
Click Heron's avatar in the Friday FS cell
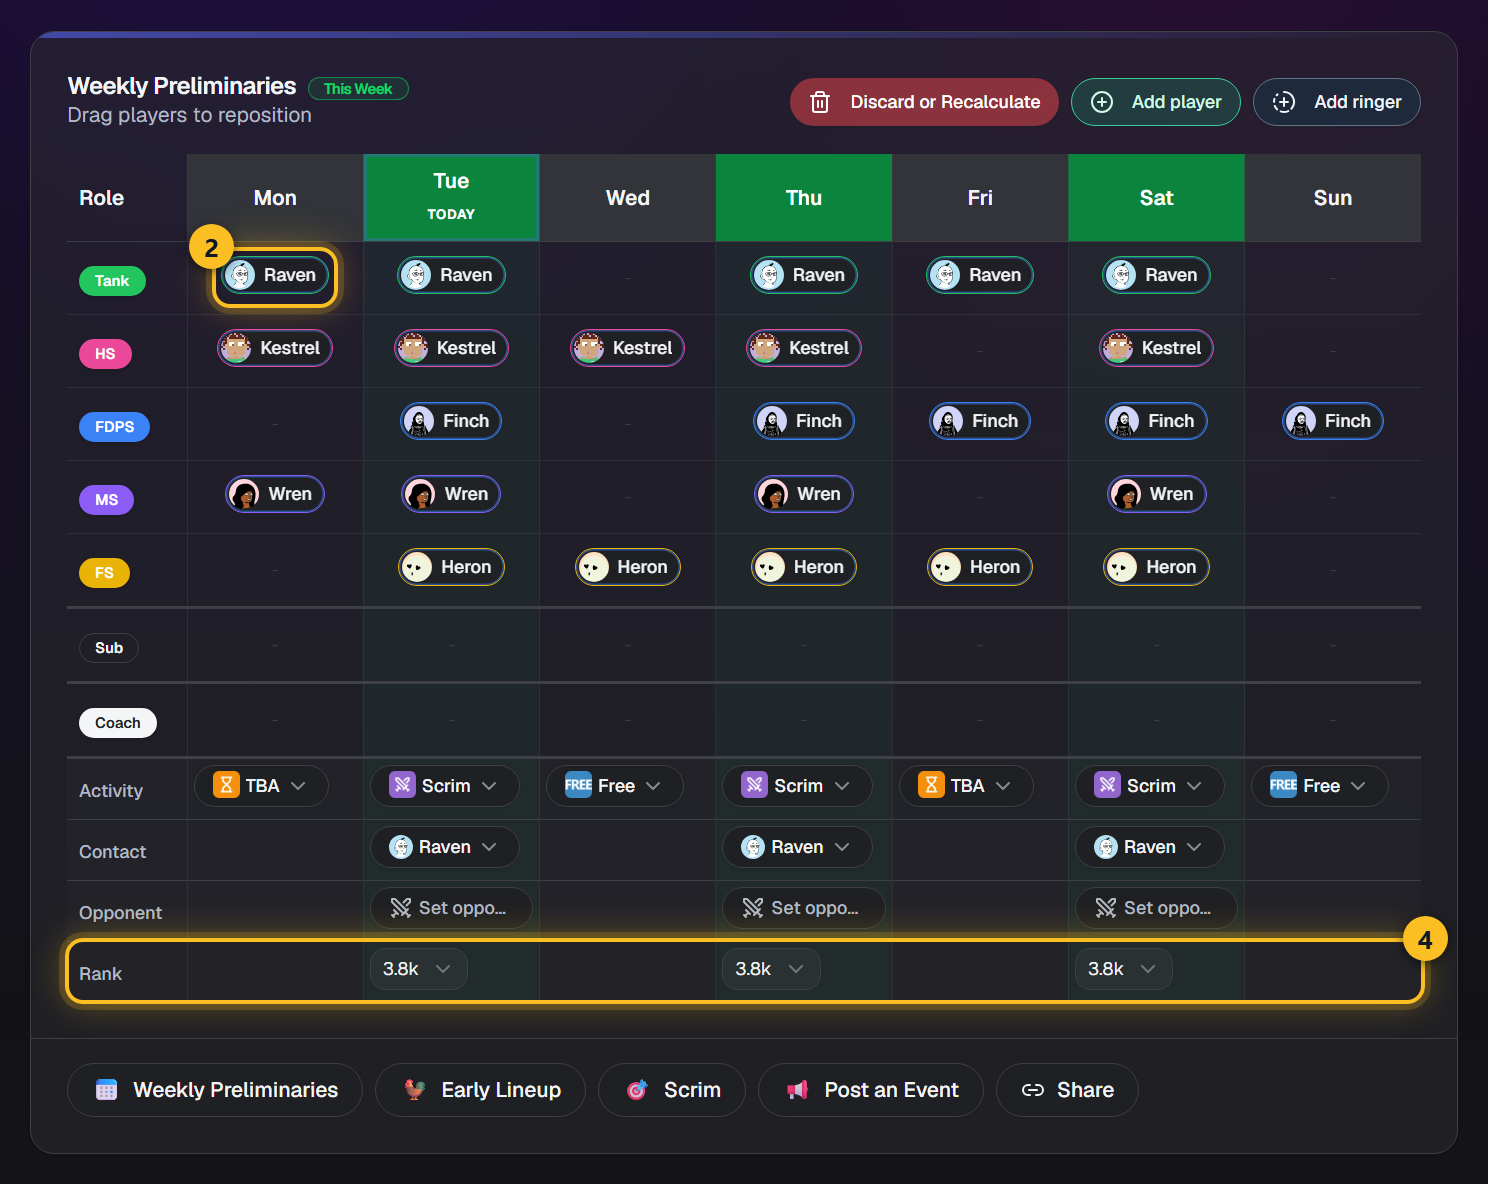point(945,567)
